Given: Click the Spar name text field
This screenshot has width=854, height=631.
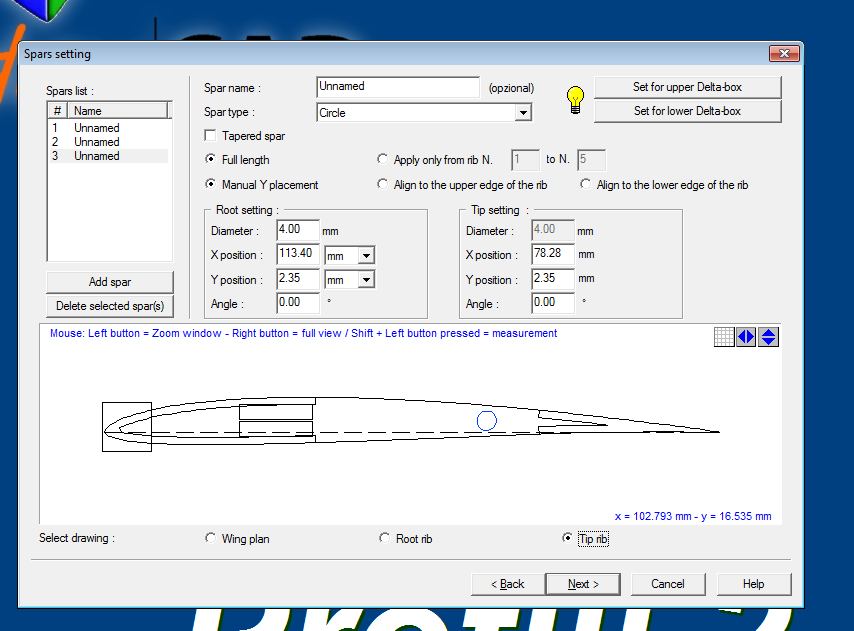Looking at the screenshot, I should [397, 87].
